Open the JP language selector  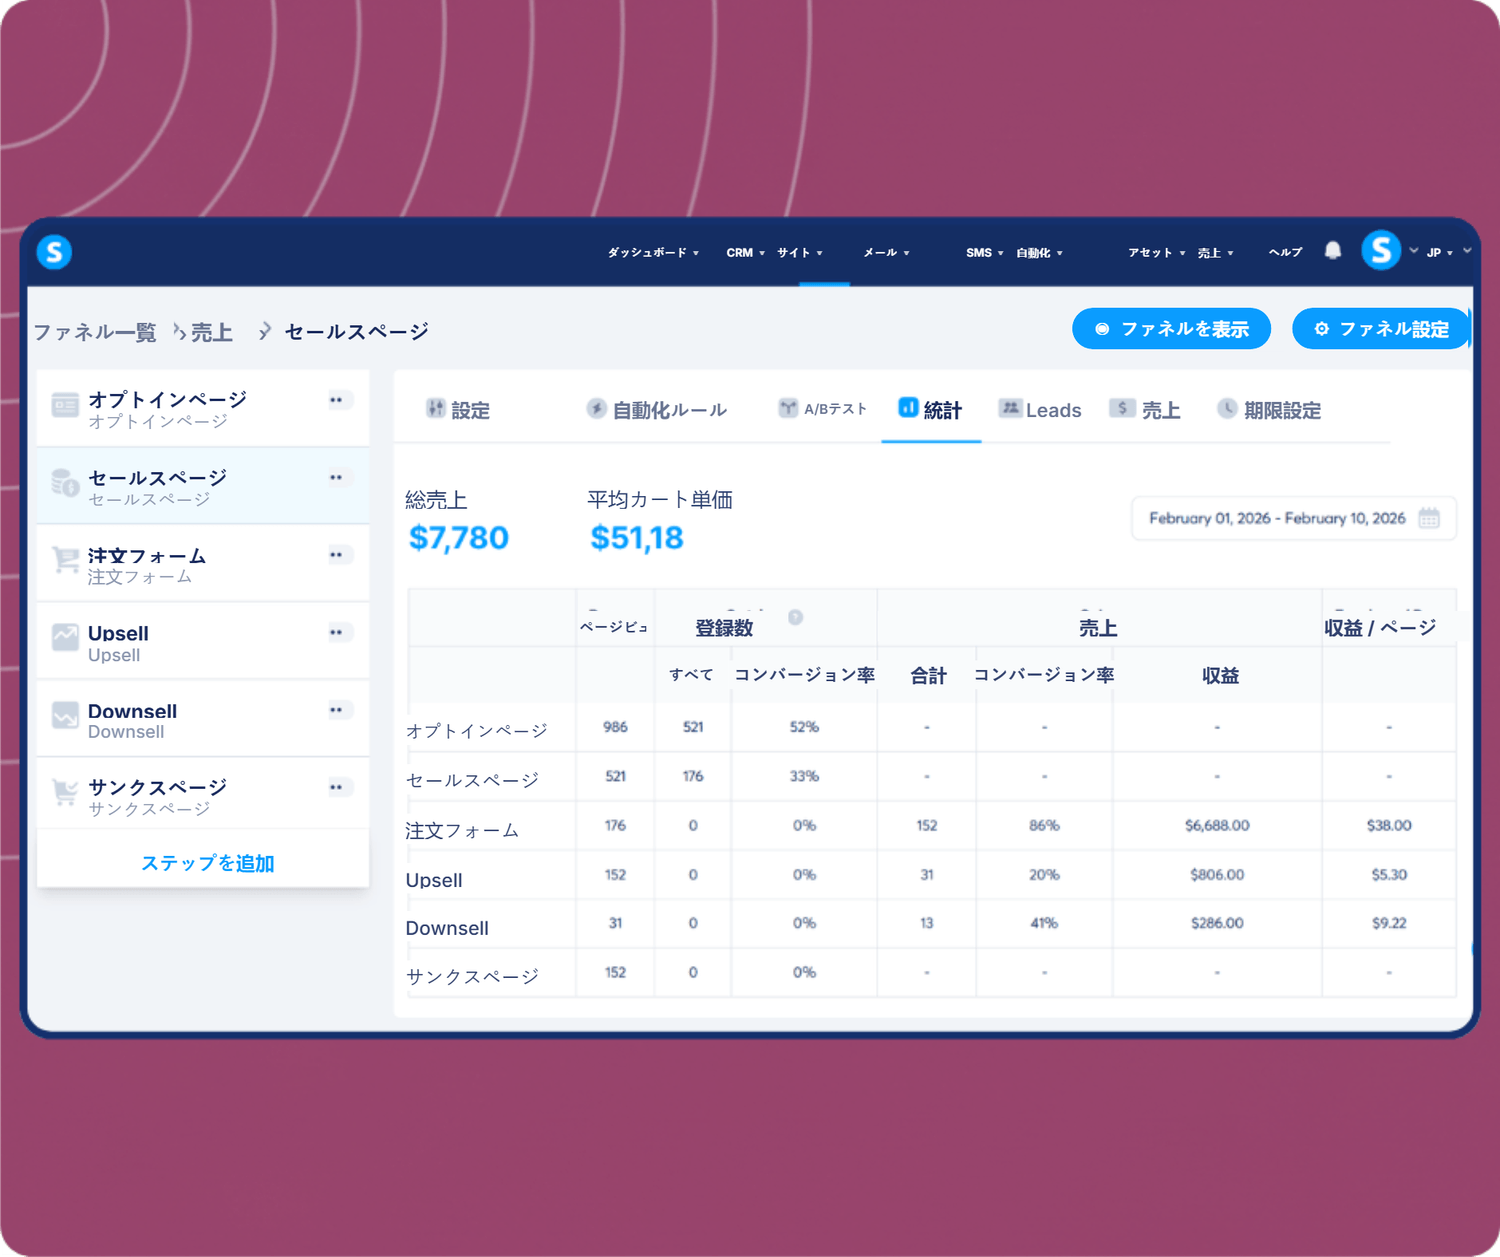[1439, 253]
